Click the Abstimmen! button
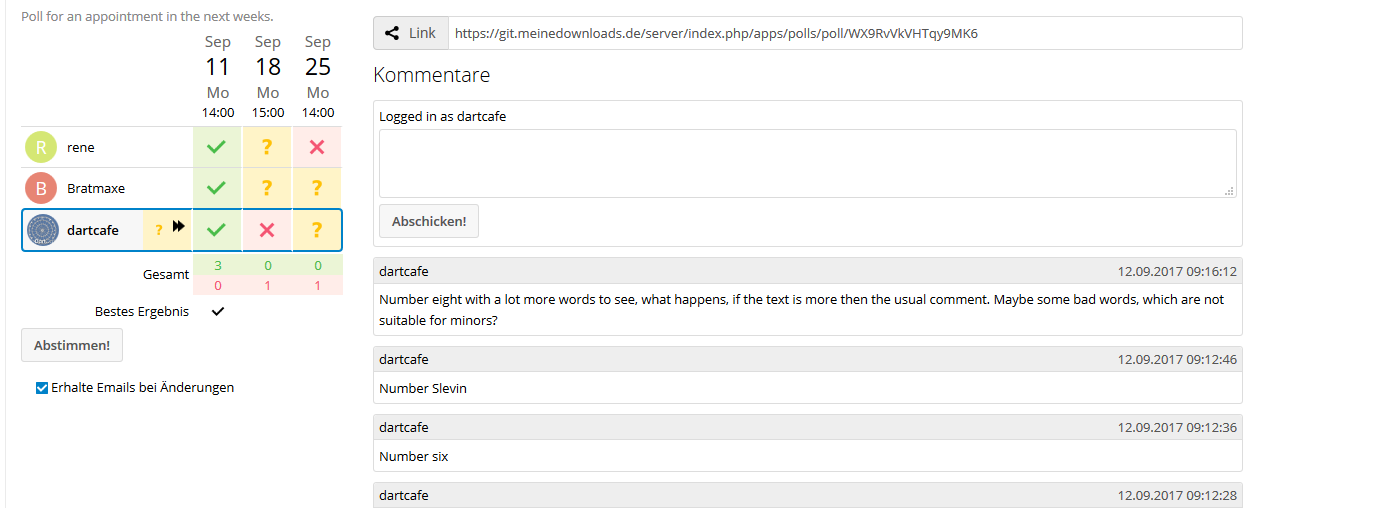1398x508 pixels. [72, 345]
